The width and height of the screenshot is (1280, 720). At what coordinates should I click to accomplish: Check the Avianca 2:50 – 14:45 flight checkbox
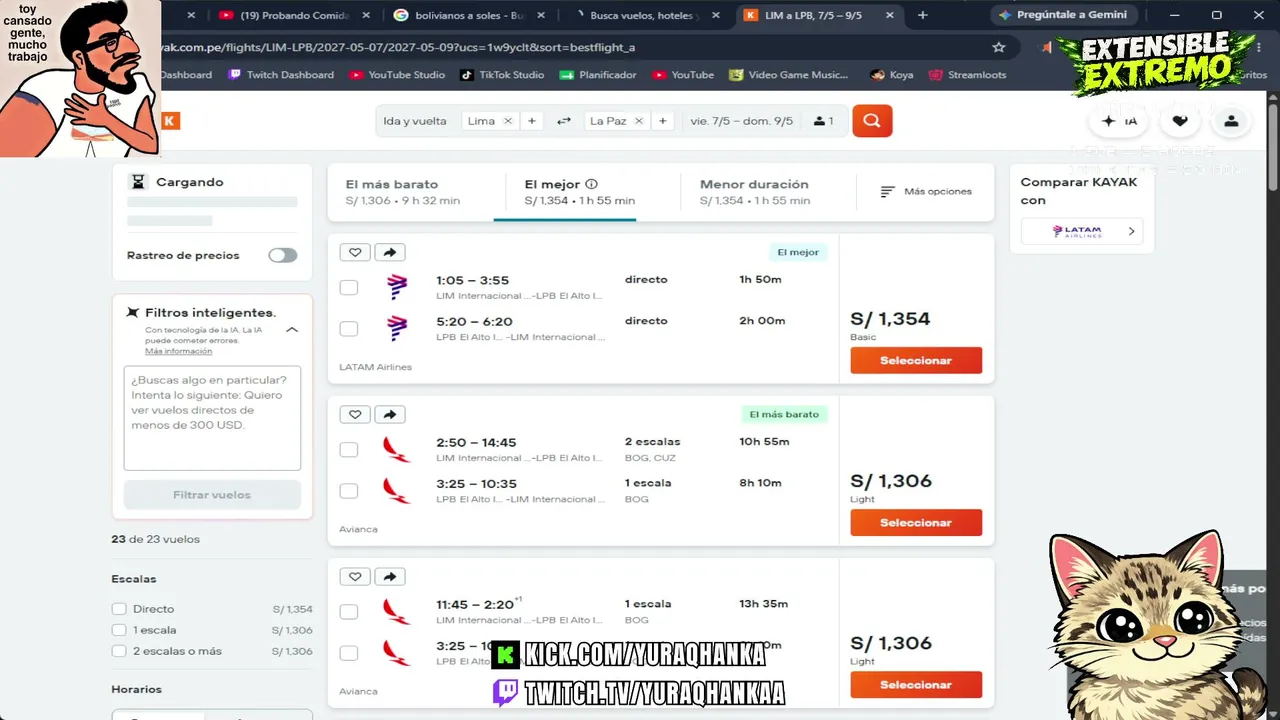coord(349,449)
